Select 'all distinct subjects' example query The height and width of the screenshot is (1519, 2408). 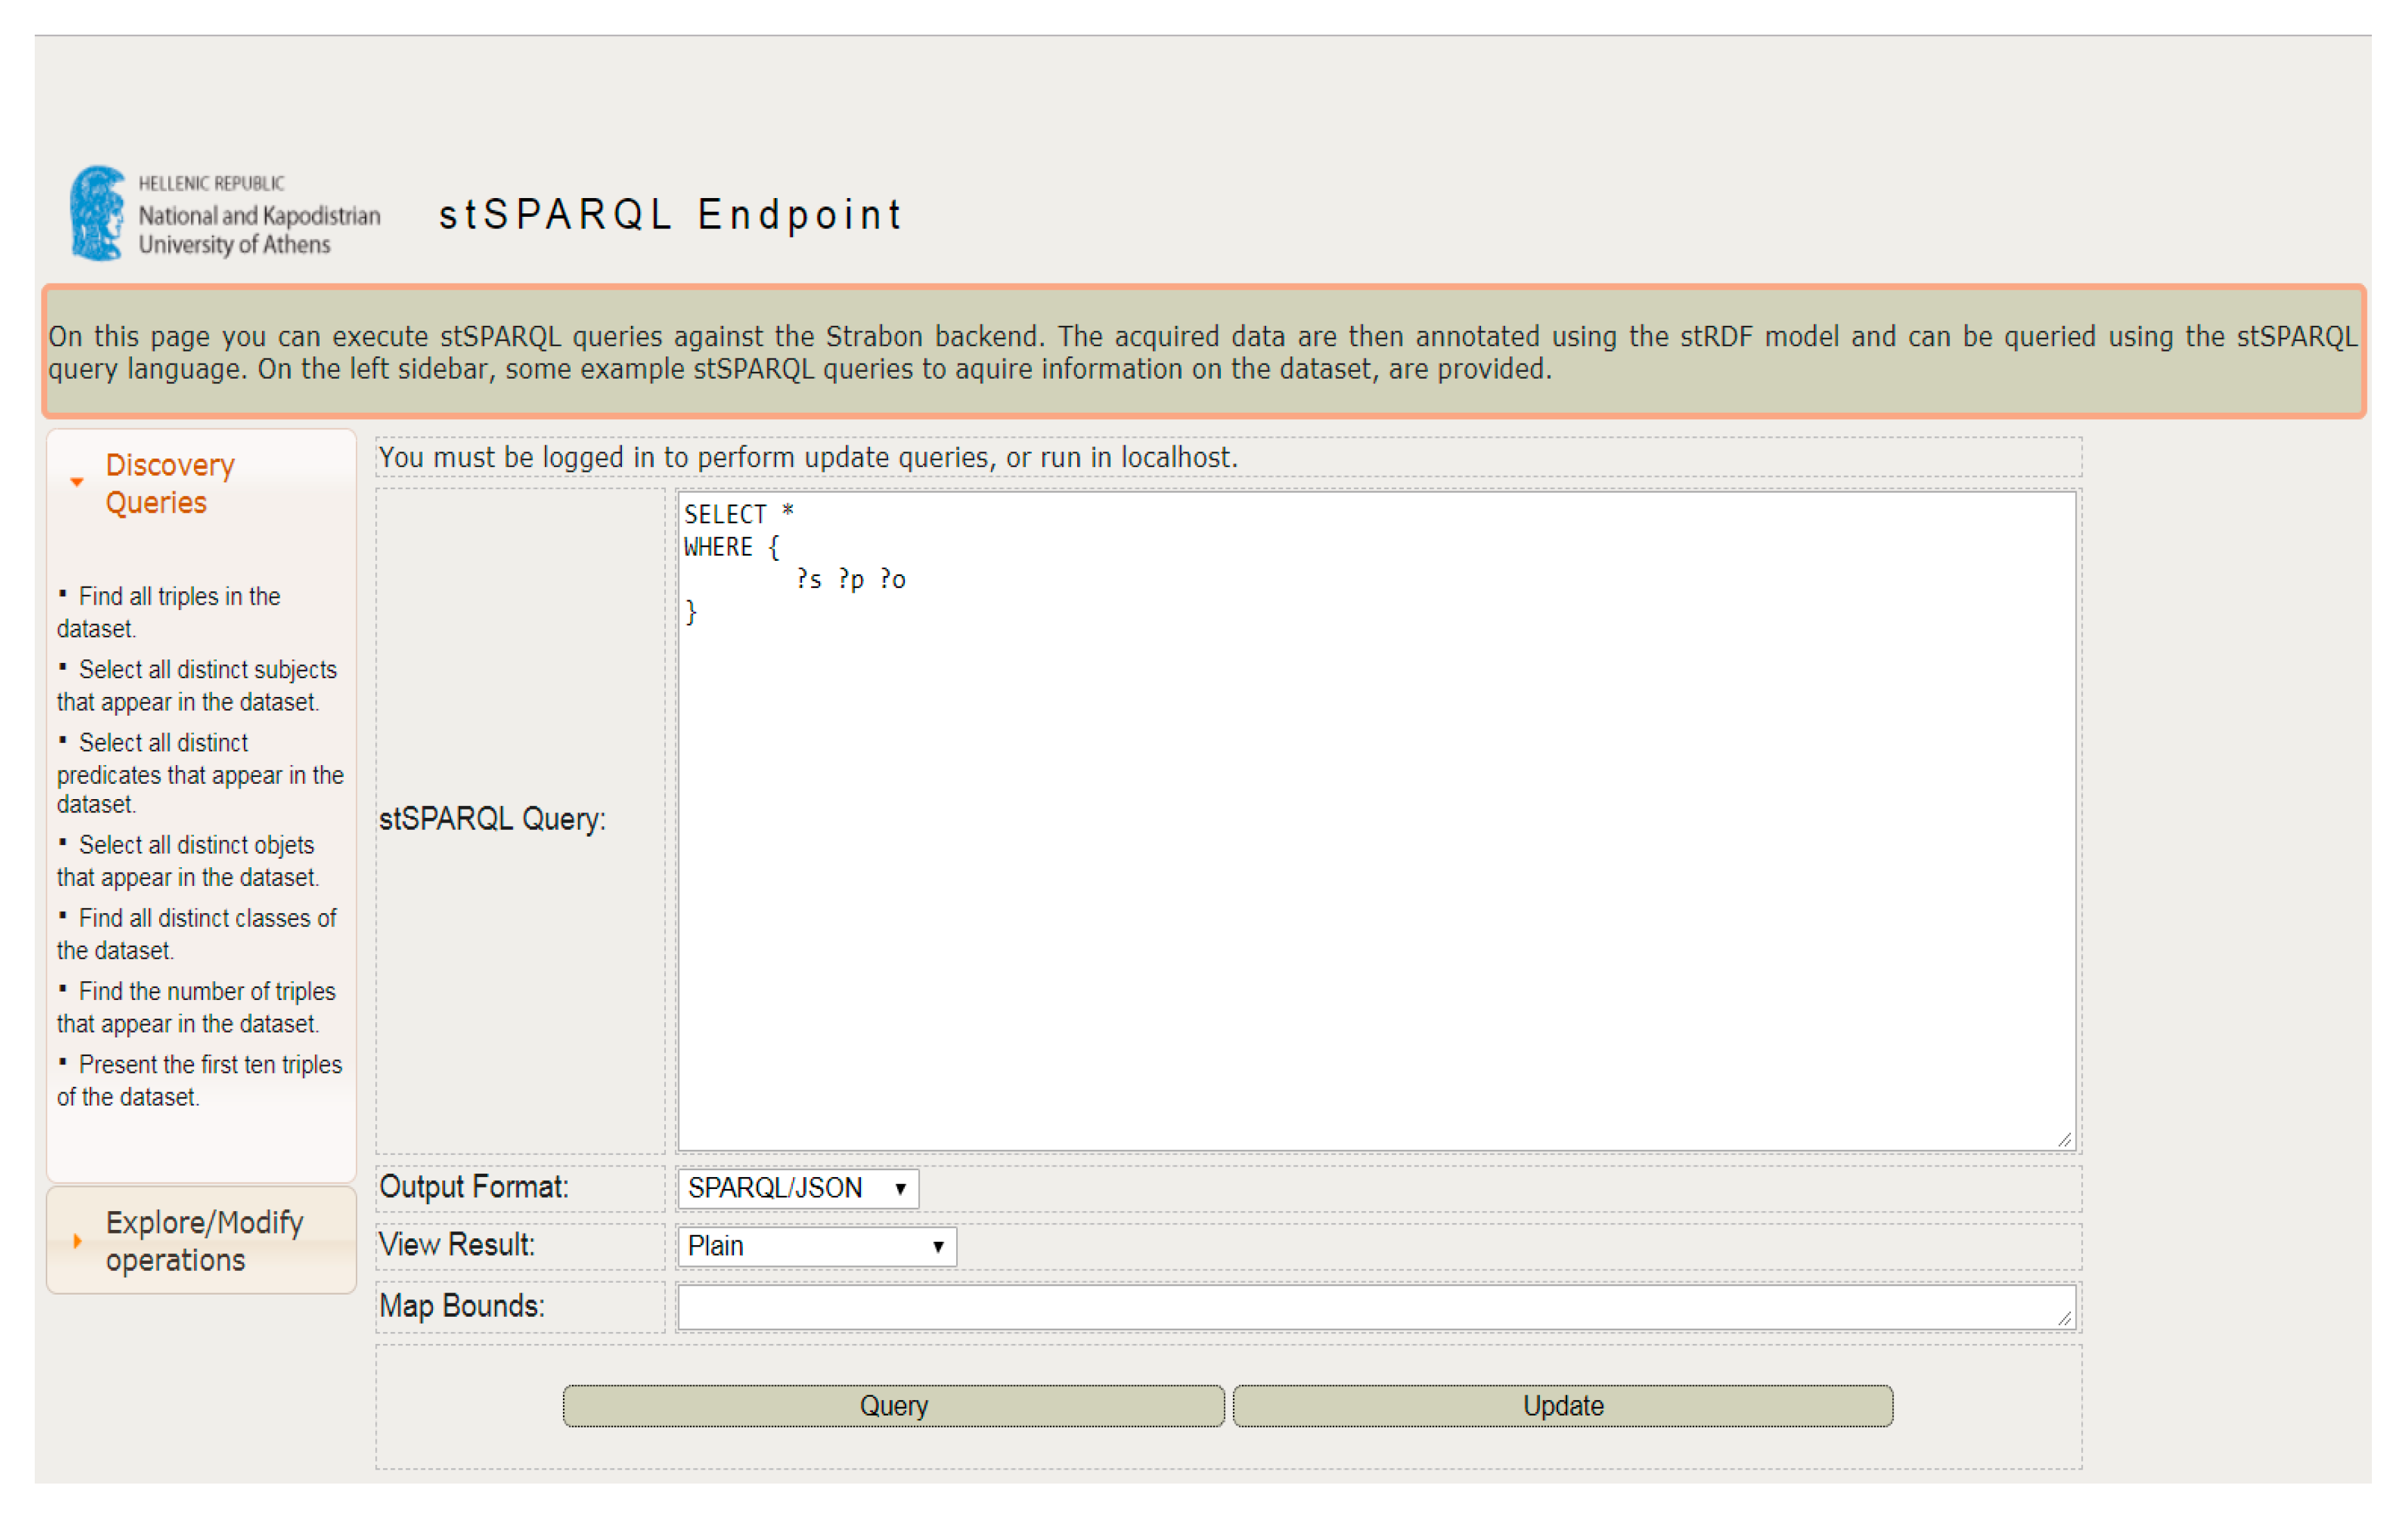pos(207,670)
